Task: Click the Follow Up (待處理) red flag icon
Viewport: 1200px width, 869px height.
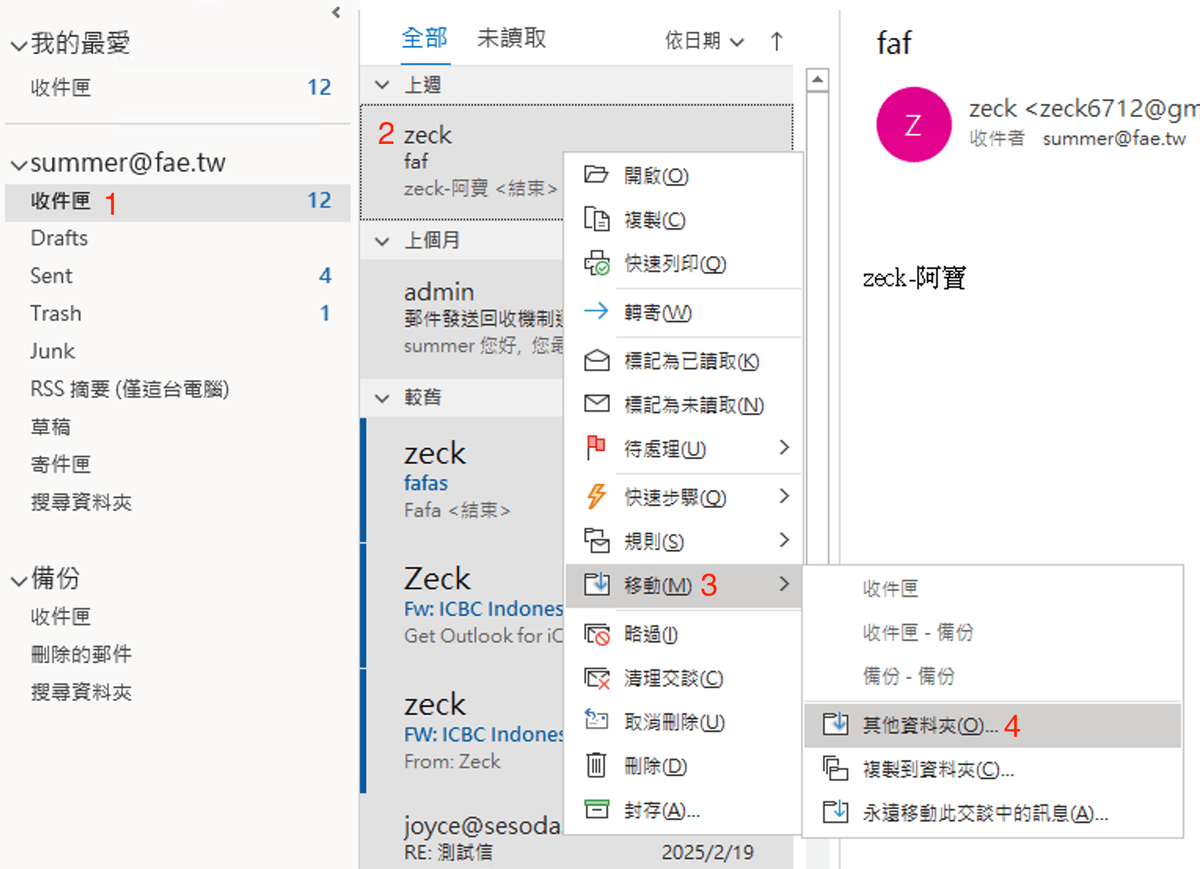Action: [x=596, y=449]
